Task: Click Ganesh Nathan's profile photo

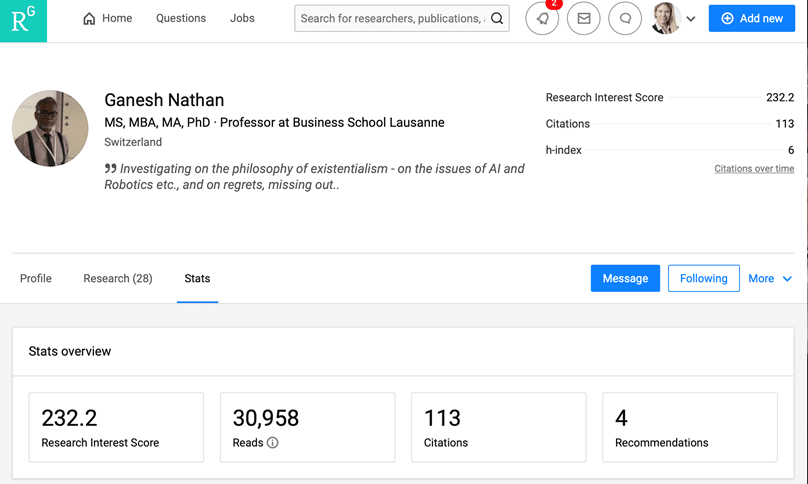Action: (x=50, y=129)
